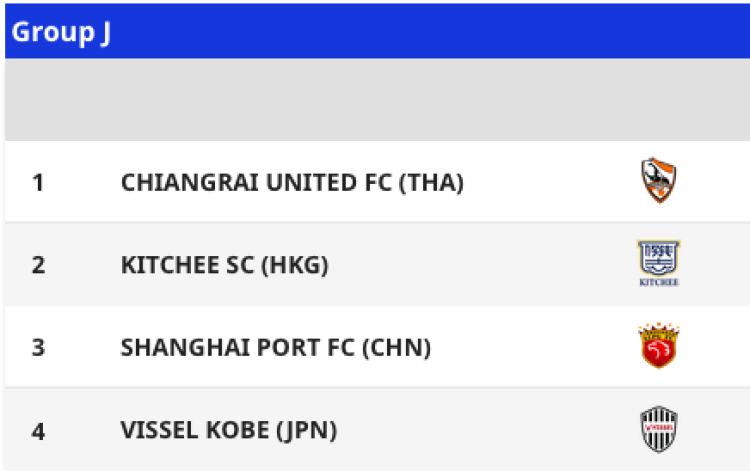Viewport: 750px width, 471px height.
Task: Click the Vissel Kobe striped crest
Action: (x=659, y=430)
